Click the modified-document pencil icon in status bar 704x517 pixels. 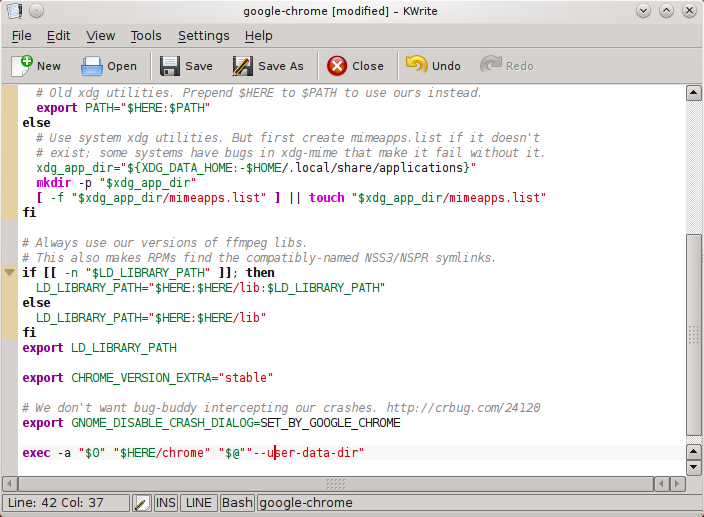coord(141,503)
